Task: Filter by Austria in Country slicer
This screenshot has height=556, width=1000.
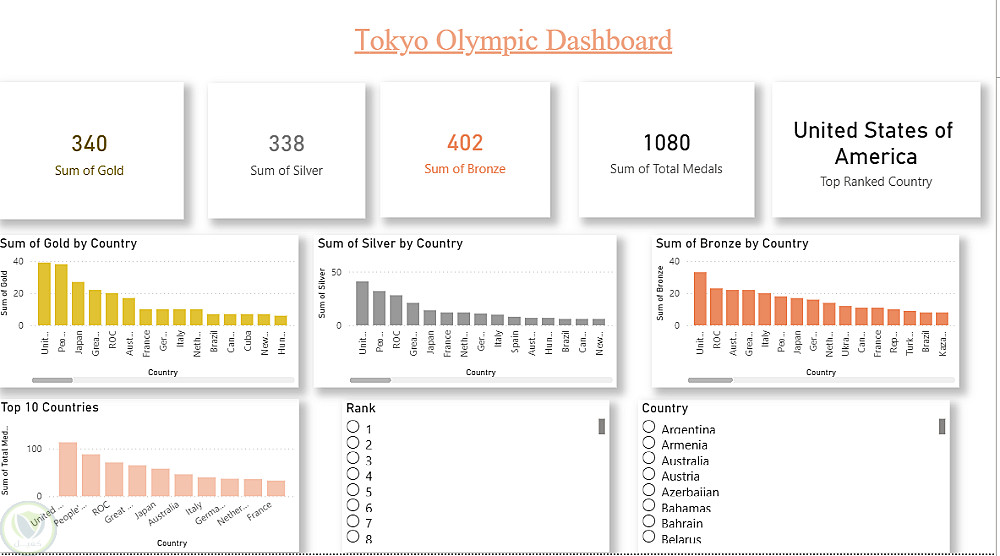Action: pyautogui.click(x=649, y=474)
